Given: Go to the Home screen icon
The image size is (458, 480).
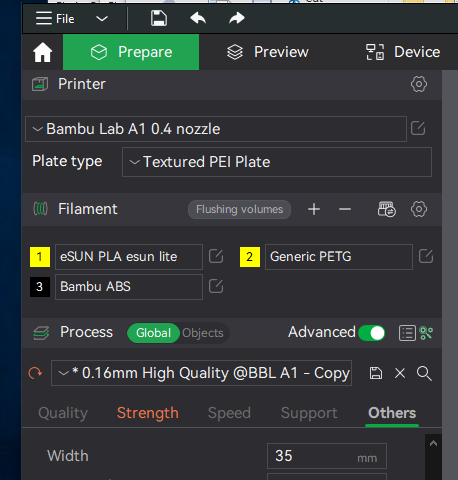Looking at the screenshot, I should [43, 52].
